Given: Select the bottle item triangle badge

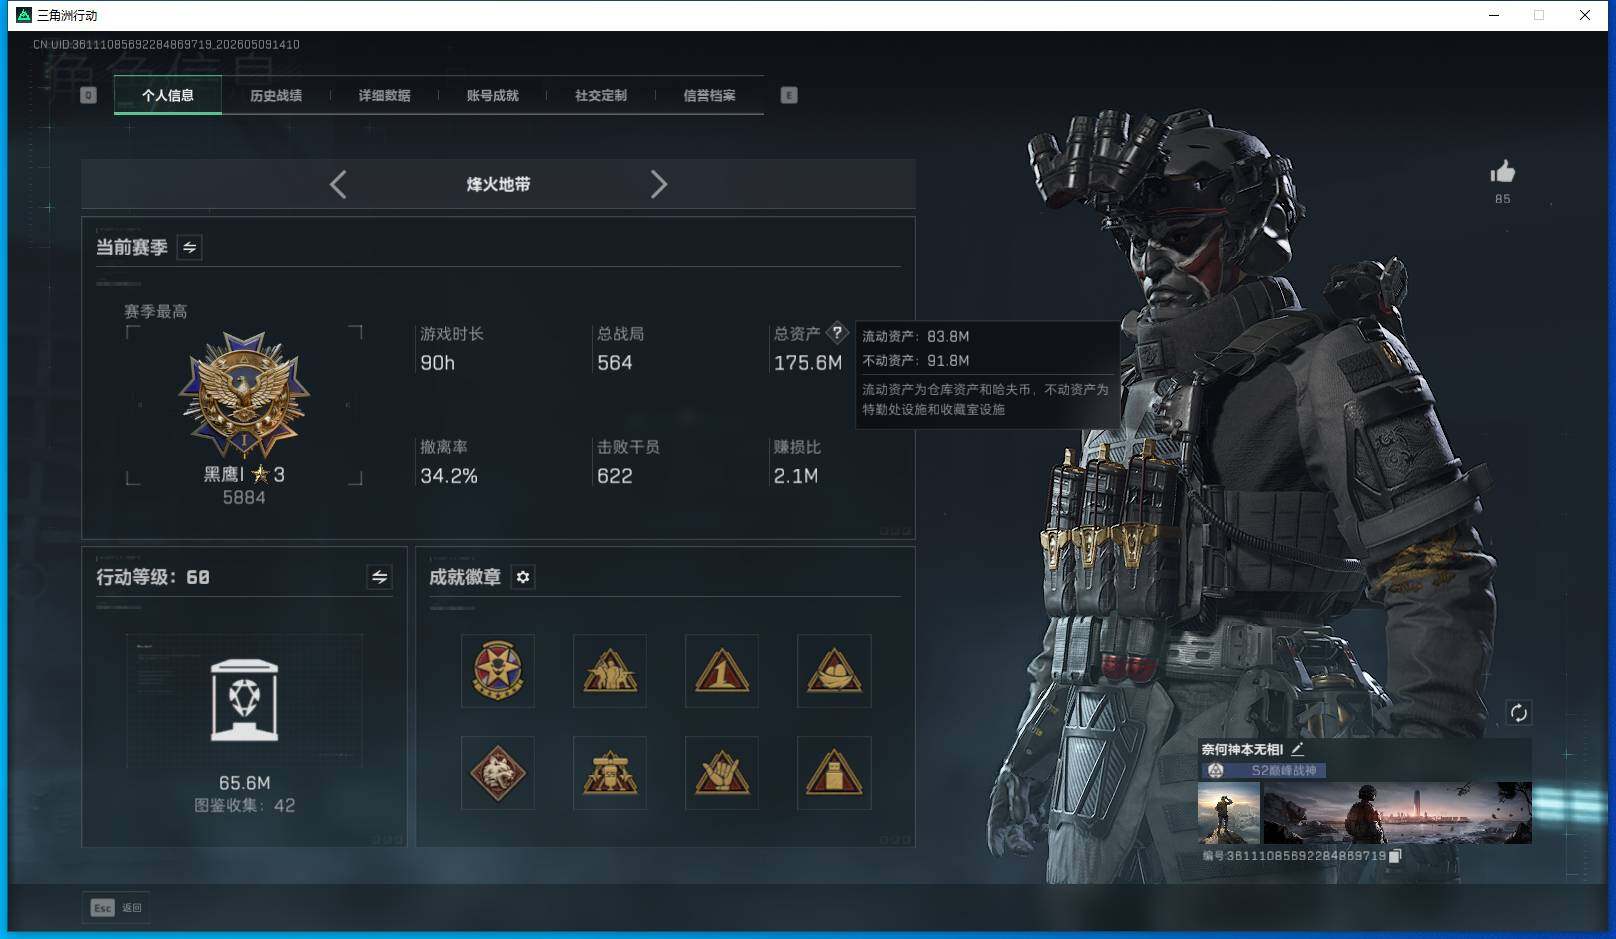Looking at the screenshot, I should click(x=834, y=773).
